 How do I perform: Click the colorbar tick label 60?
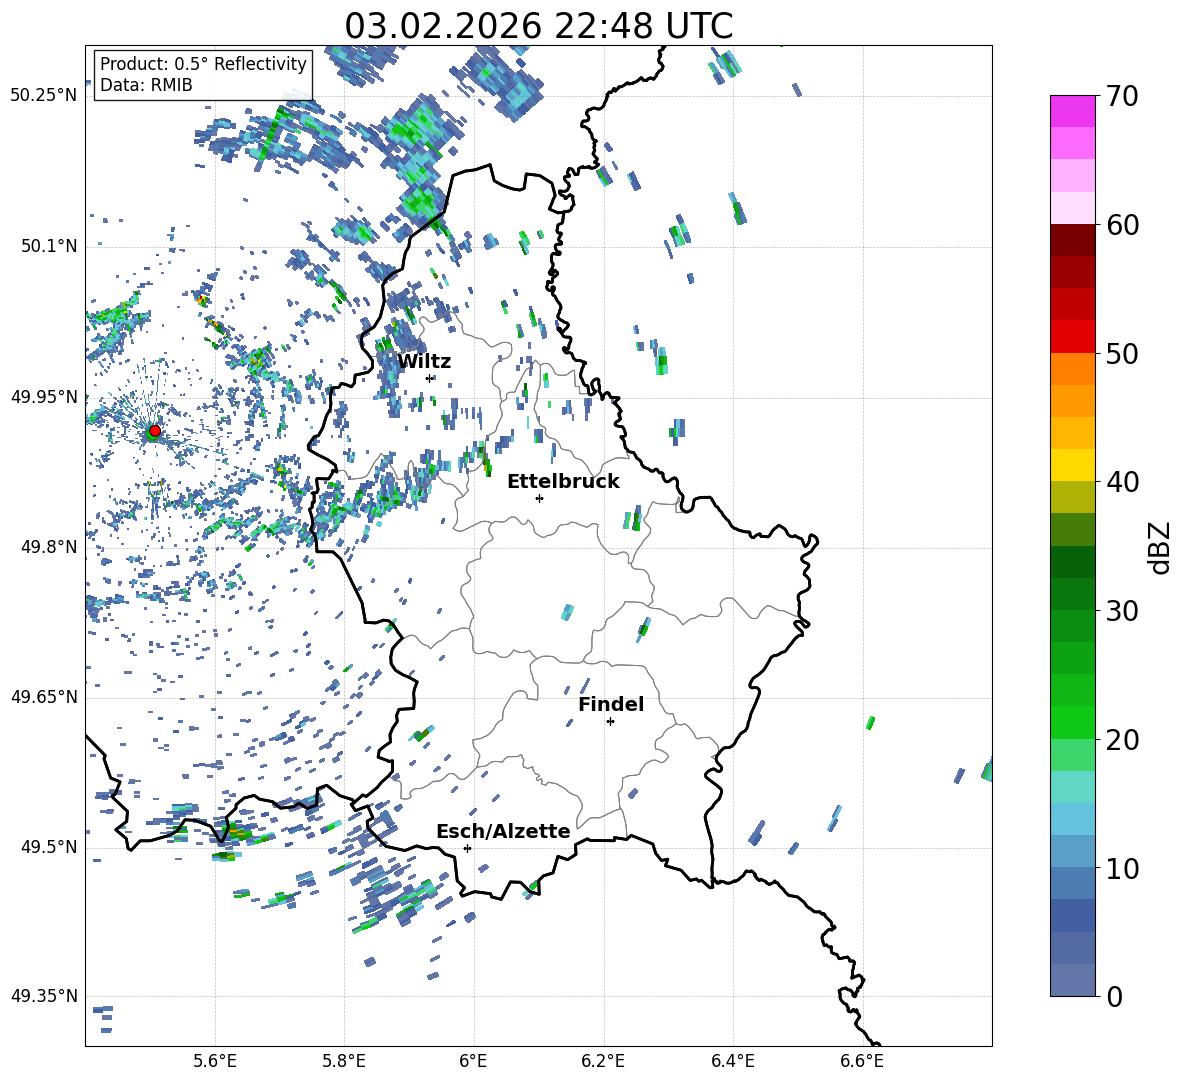[1122, 225]
